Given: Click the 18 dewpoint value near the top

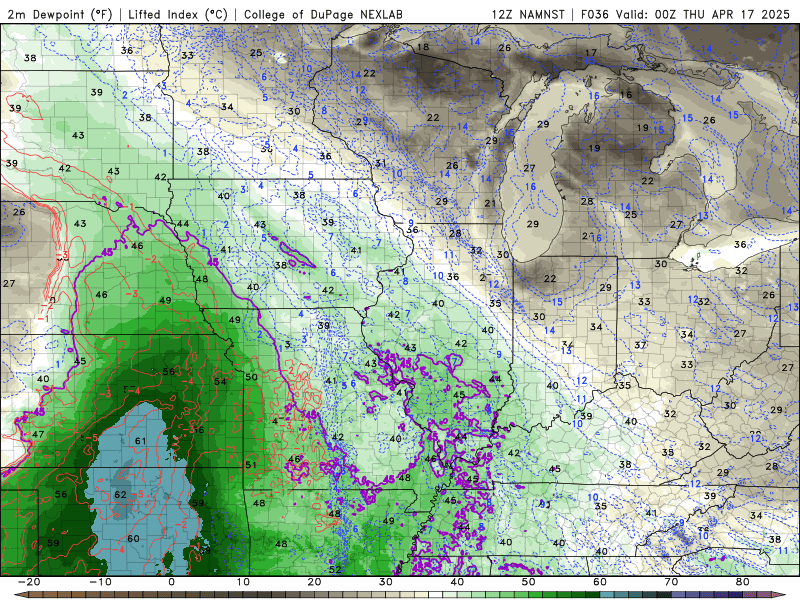Looking at the screenshot, I should click(423, 47).
